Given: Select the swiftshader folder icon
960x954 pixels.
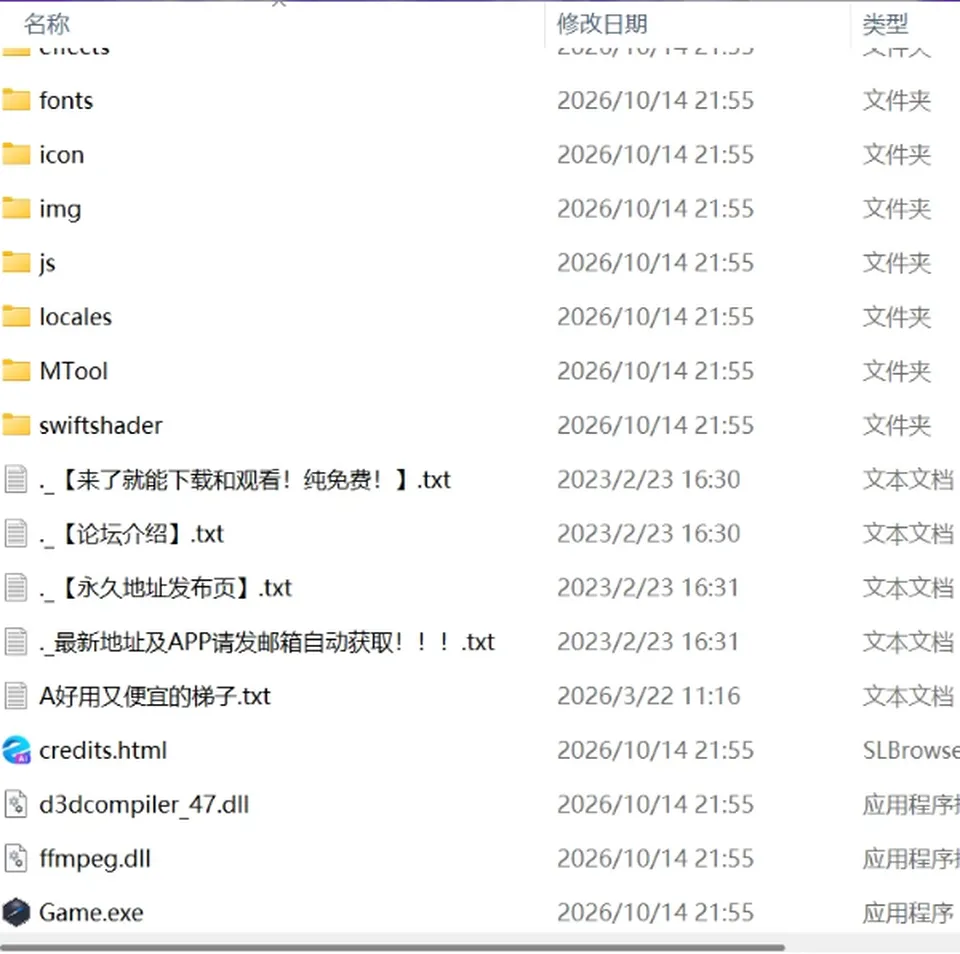Looking at the screenshot, I should [16, 425].
